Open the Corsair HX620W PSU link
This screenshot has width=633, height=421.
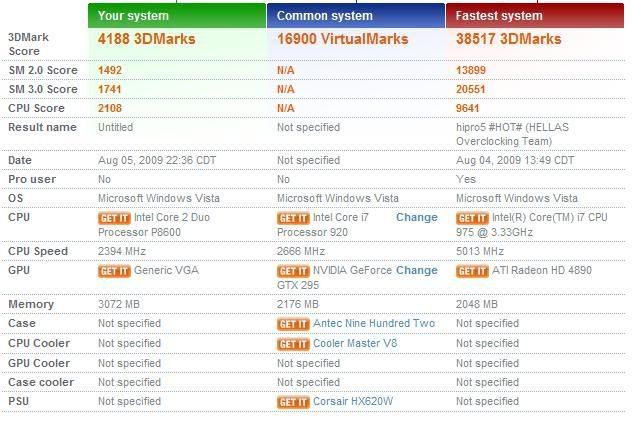click(352, 402)
